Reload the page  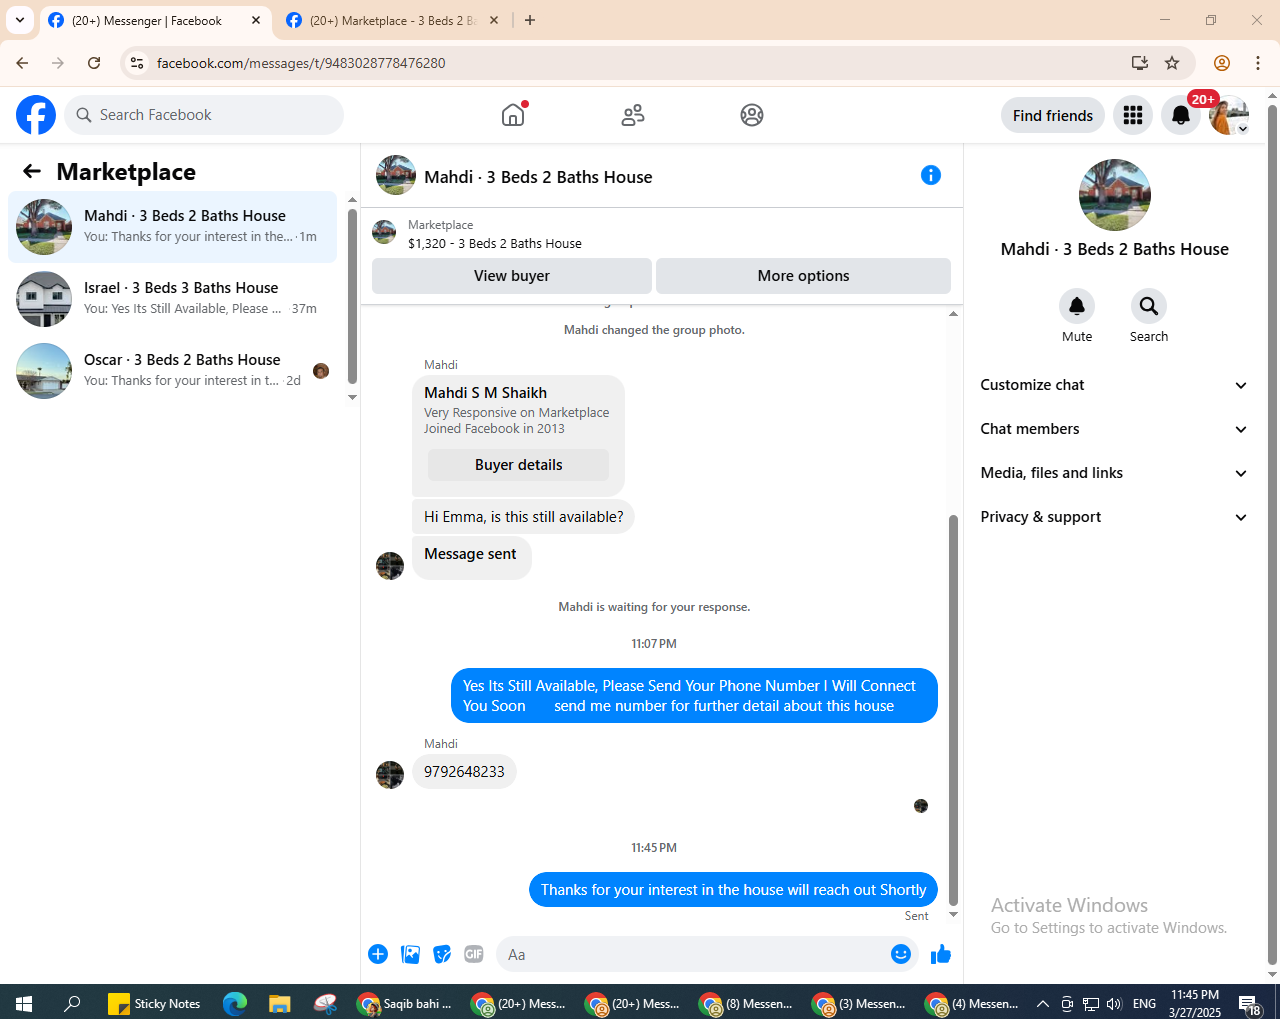pyautogui.click(x=94, y=63)
